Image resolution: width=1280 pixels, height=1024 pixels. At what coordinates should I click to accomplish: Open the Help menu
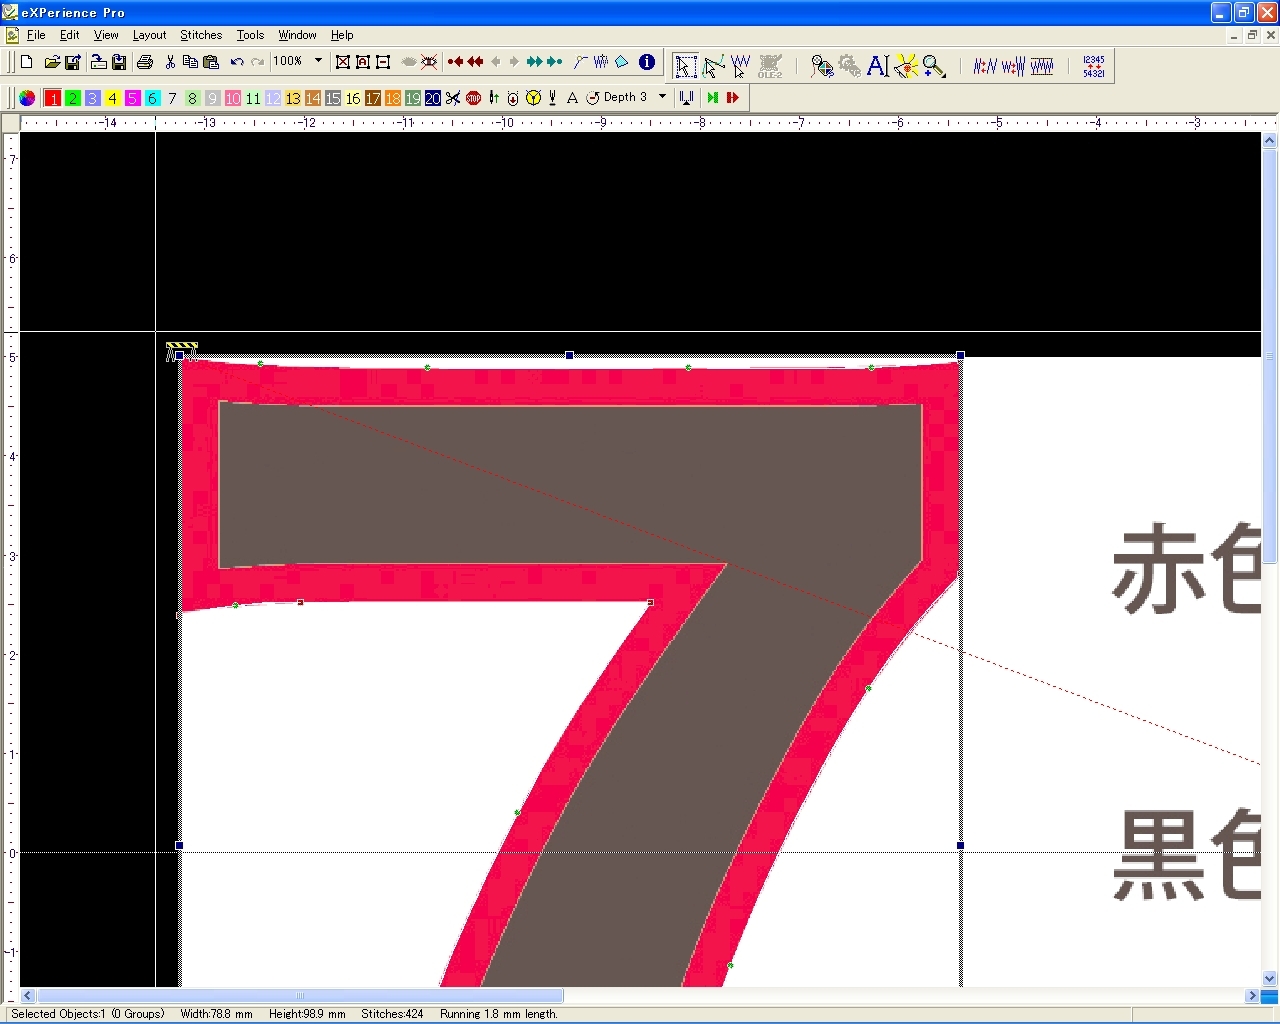click(342, 35)
